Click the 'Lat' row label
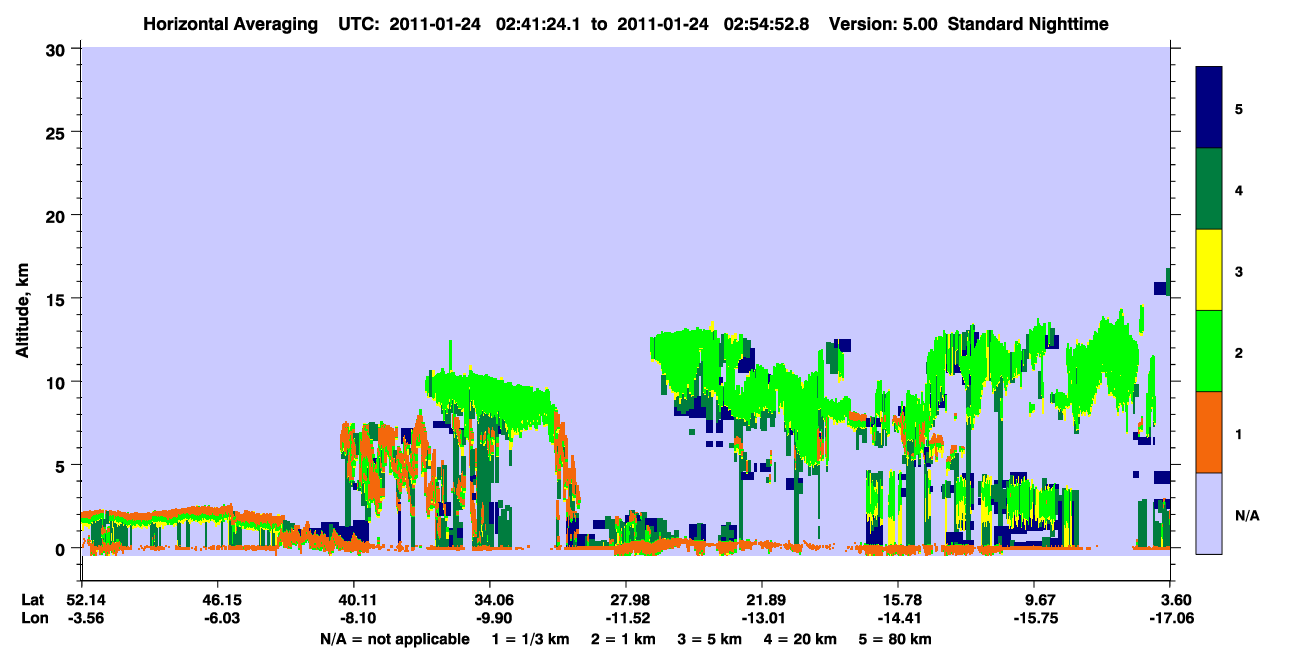The width and height of the screenshot is (1300, 667). pyautogui.click(x=32, y=600)
